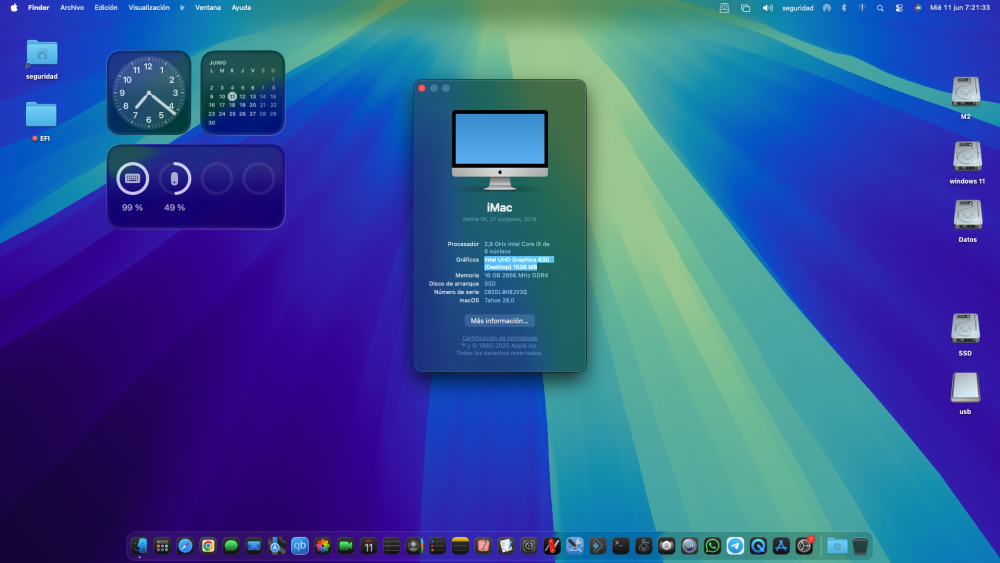Click the volume icon in menu bar
Screen dimensions: 1000x563
pos(767,8)
